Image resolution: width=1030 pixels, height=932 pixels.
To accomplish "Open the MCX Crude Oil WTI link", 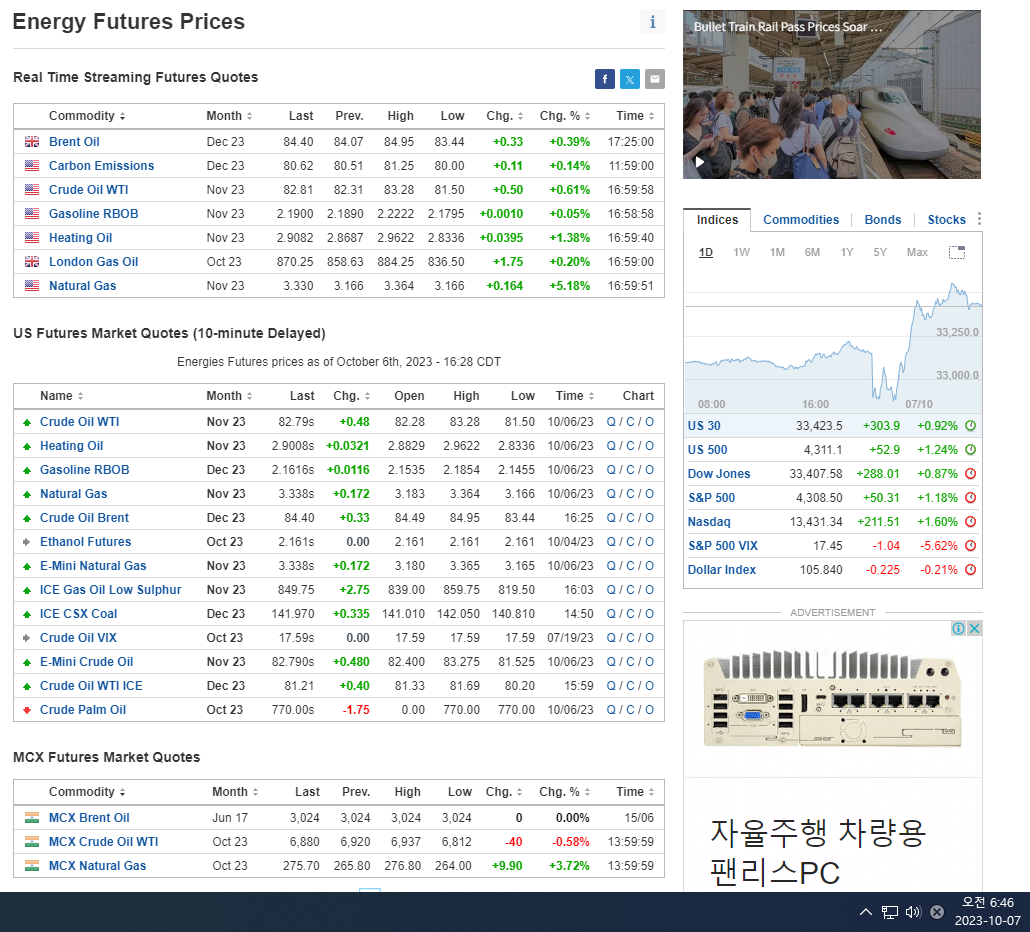I will [103, 842].
